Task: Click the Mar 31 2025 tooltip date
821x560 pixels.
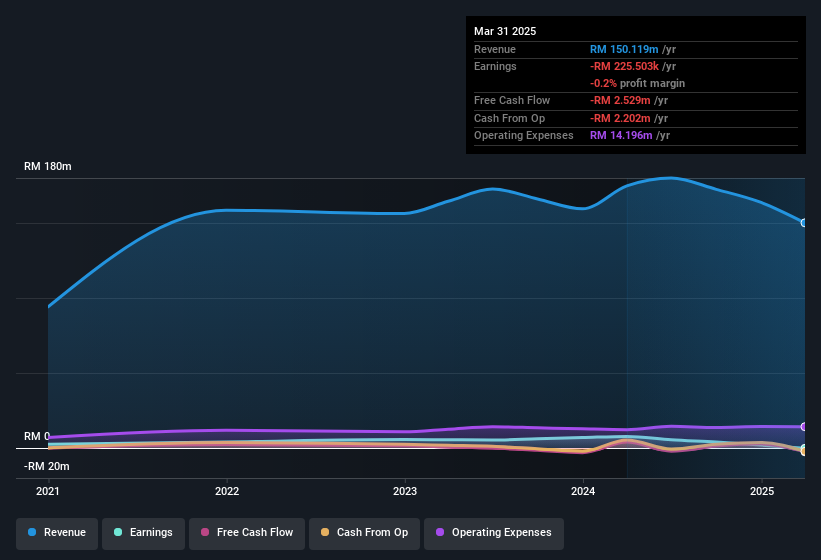Action: click(505, 31)
